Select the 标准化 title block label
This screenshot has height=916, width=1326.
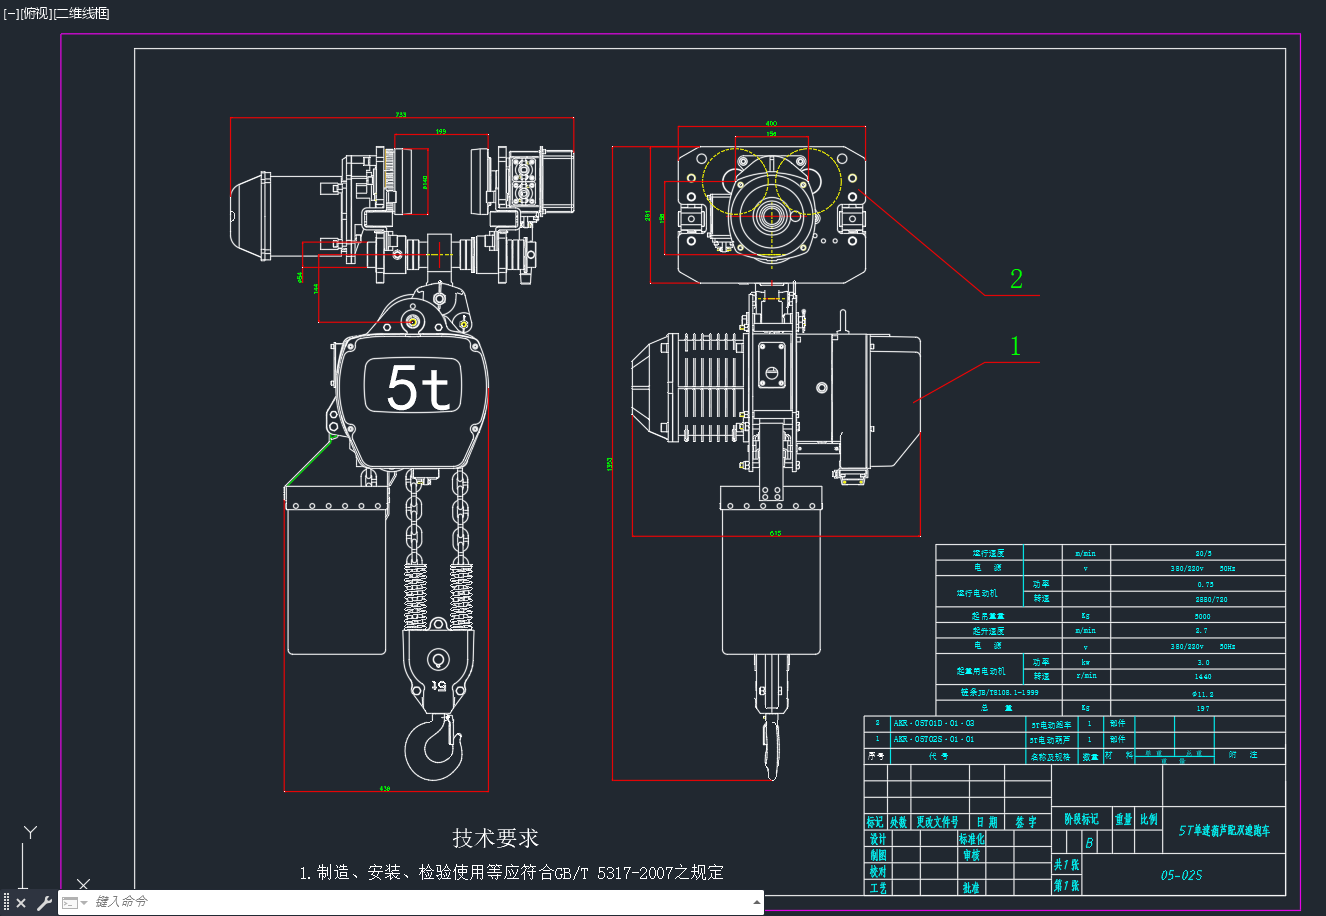pos(972,839)
